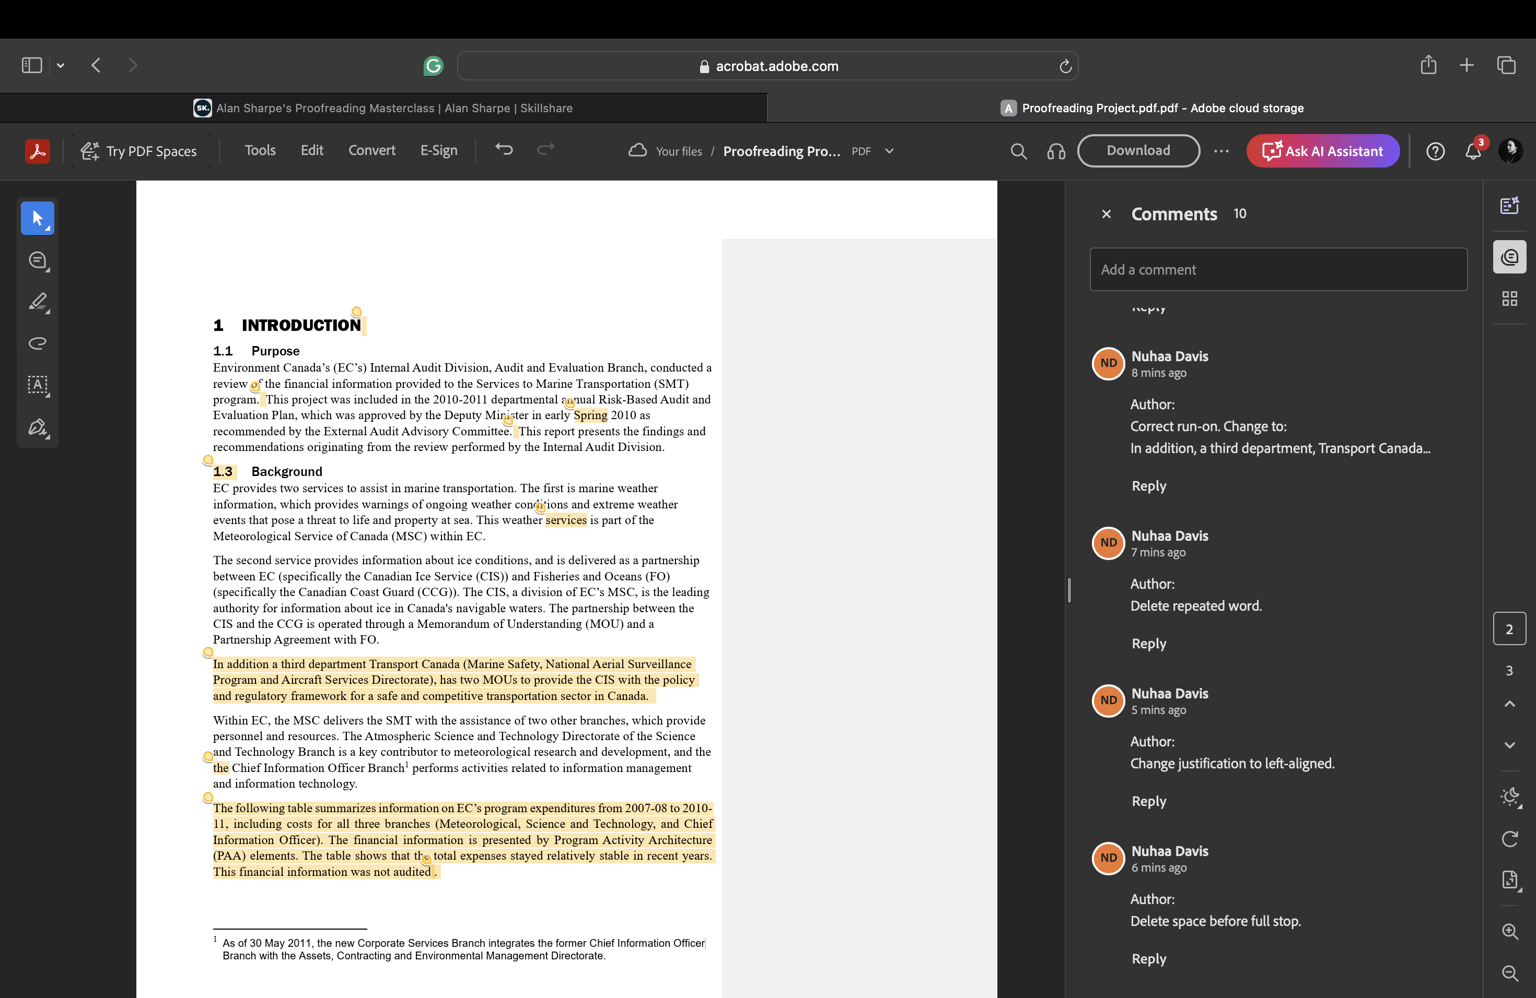
Task: Open a new Safari tab
Action: pos(1467,65)
